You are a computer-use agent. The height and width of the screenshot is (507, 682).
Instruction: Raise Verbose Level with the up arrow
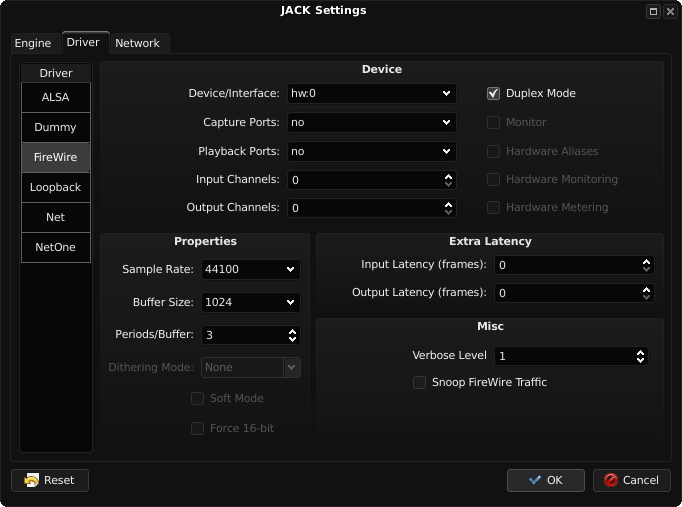640,353
